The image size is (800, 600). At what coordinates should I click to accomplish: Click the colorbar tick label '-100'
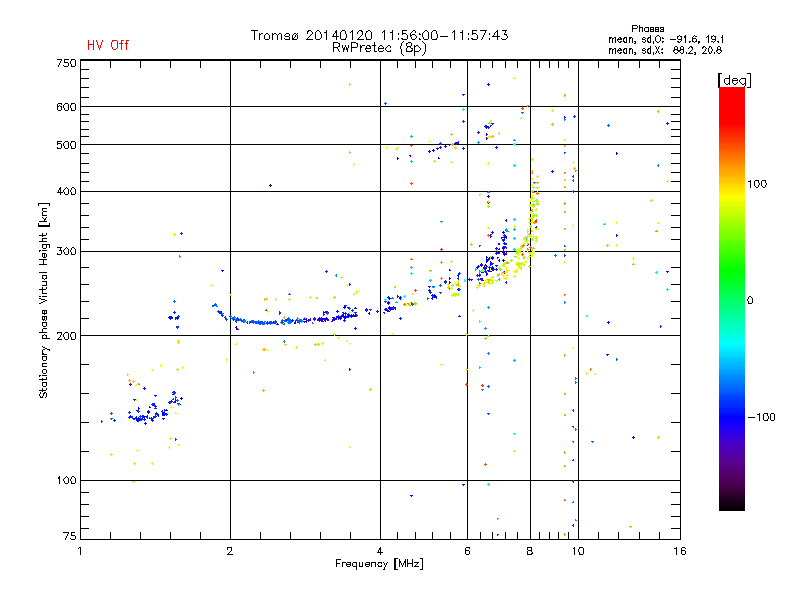(761, 417)
